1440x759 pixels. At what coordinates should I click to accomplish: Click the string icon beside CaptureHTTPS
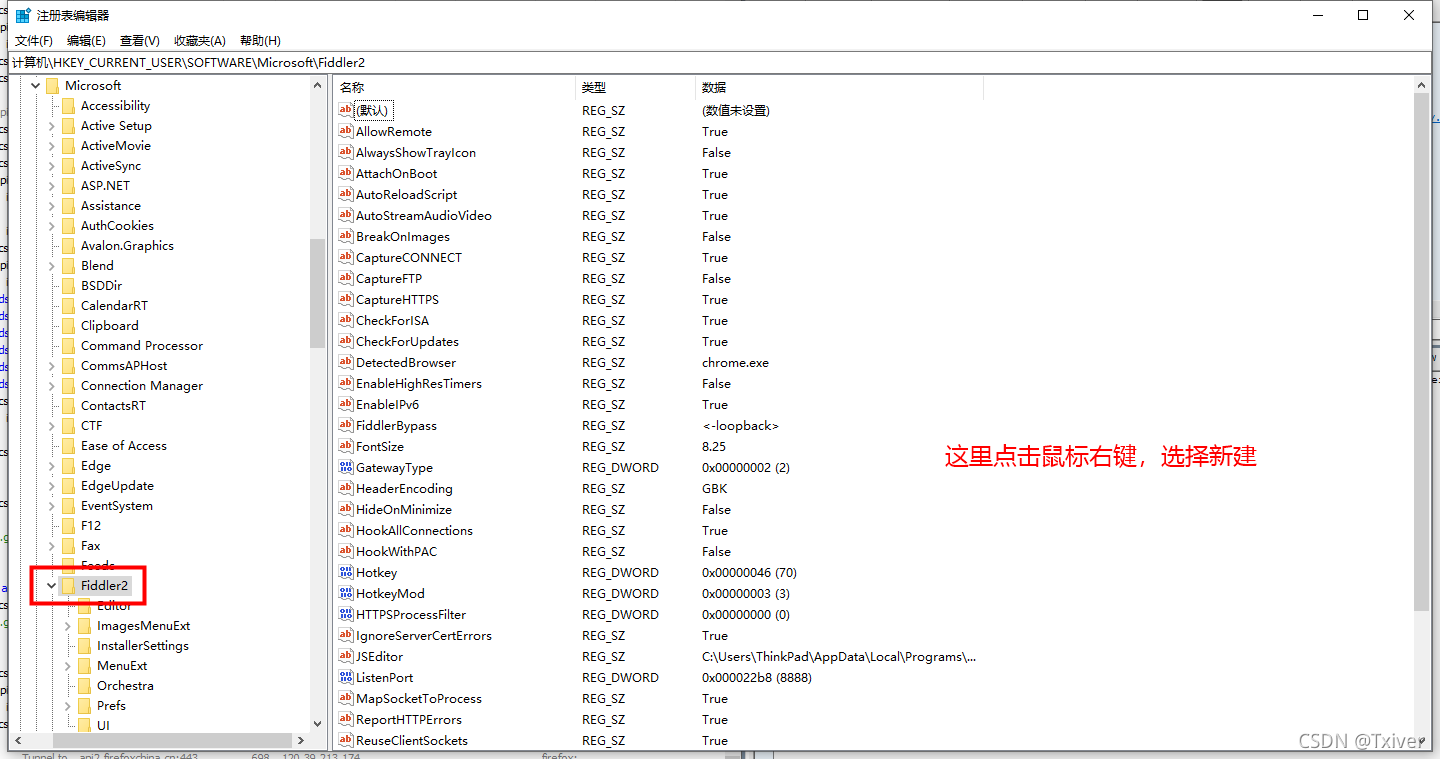tap(346, 299)
